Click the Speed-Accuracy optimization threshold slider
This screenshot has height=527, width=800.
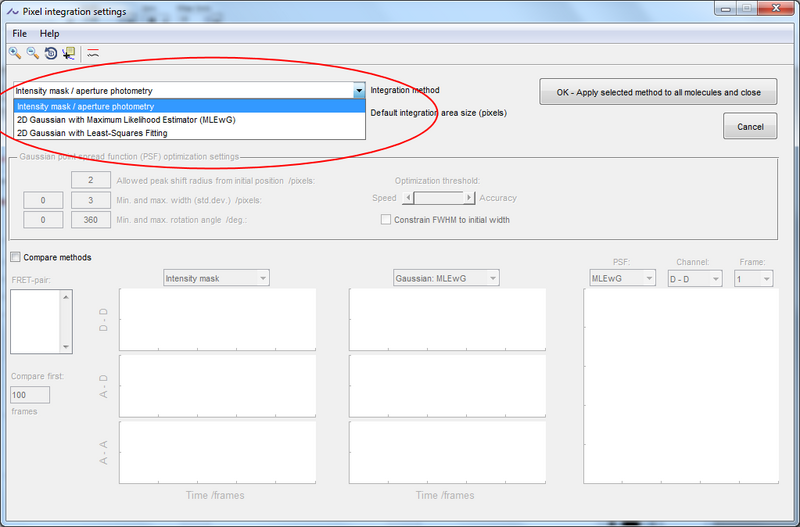coord(439,198)
